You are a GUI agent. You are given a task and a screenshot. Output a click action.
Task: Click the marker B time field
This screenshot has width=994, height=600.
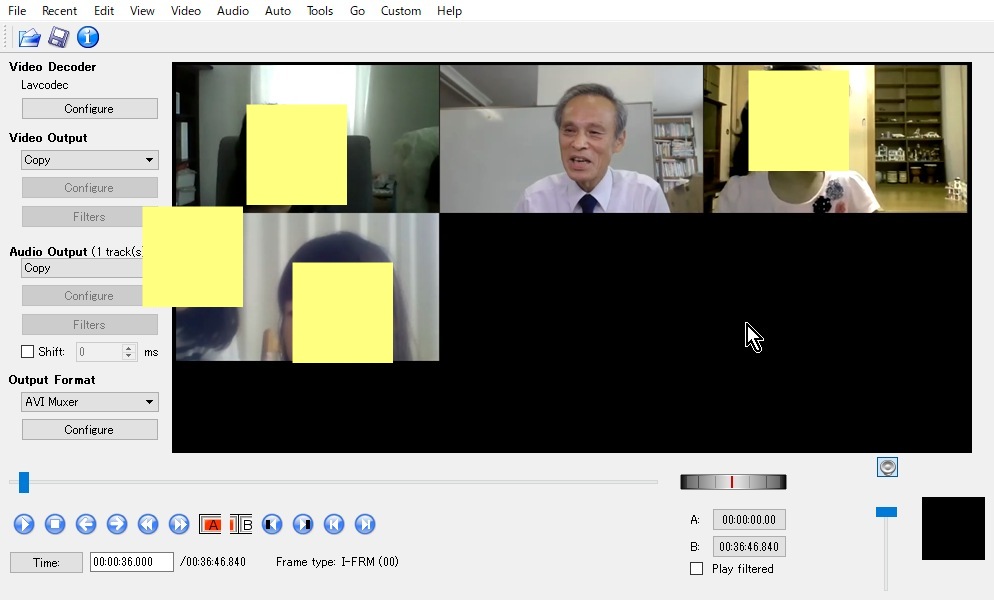pyautogui.click(x=749, y=547)
